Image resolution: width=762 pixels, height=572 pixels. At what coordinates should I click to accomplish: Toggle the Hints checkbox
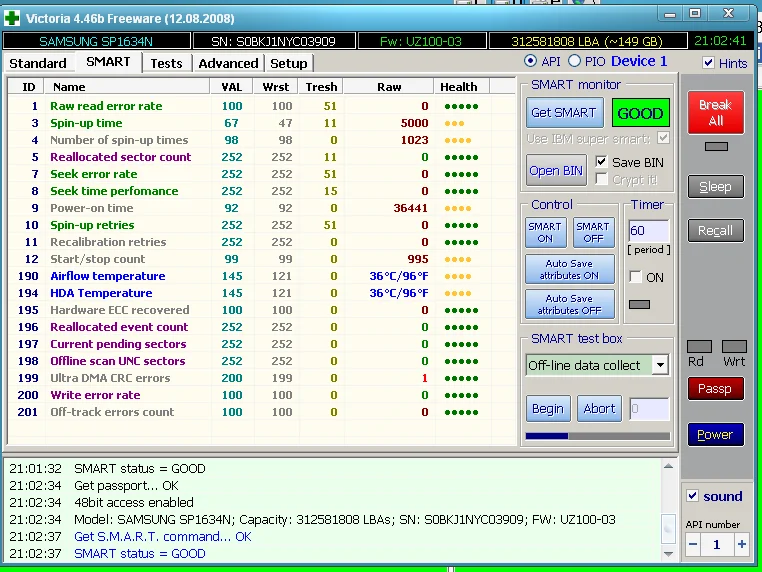pyautogui.click(x=709, y=63)
